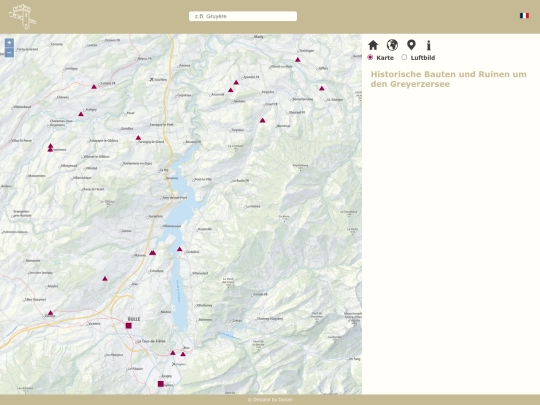This screenshot has height=405, width=540.
Task: Click the Marly label at map top
Action: pyautogui.click(x=258, y=37)
